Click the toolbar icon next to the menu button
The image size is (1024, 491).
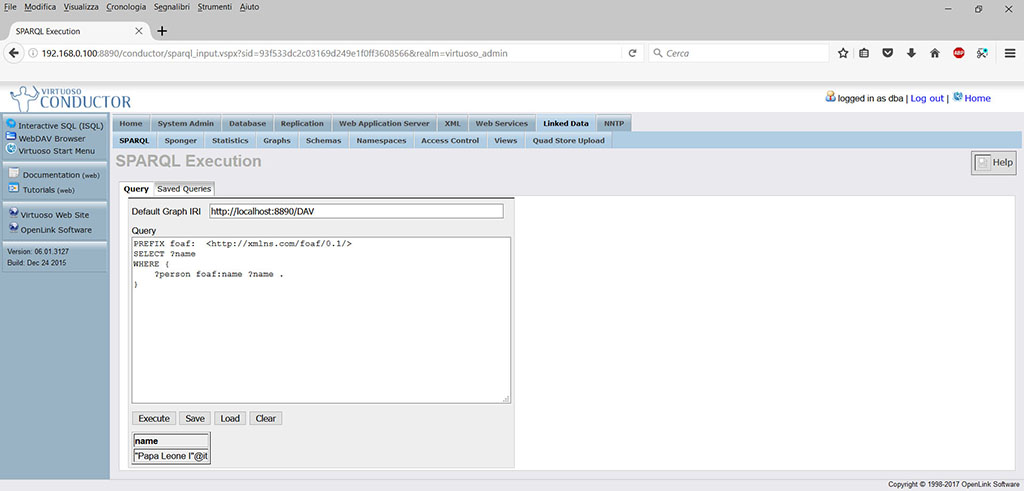click(982, 54)
